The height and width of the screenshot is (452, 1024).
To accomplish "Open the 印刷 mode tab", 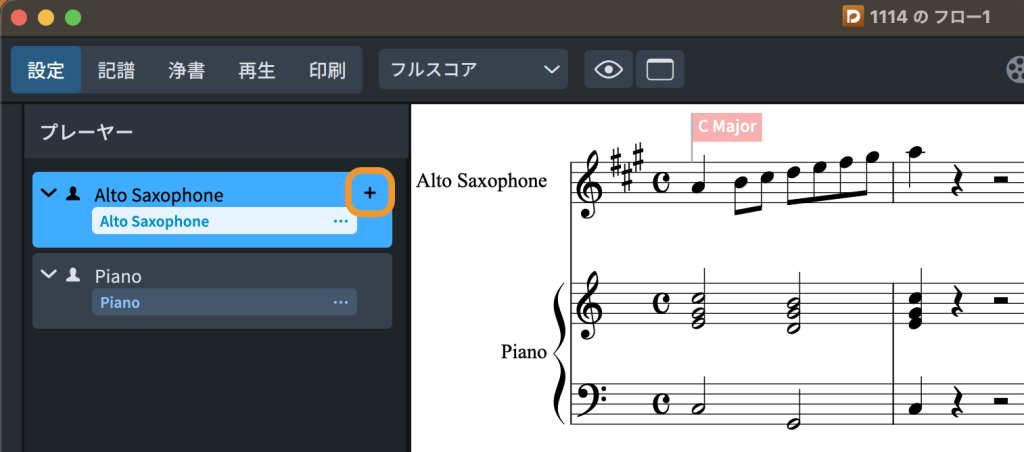I will coord(326,70).
